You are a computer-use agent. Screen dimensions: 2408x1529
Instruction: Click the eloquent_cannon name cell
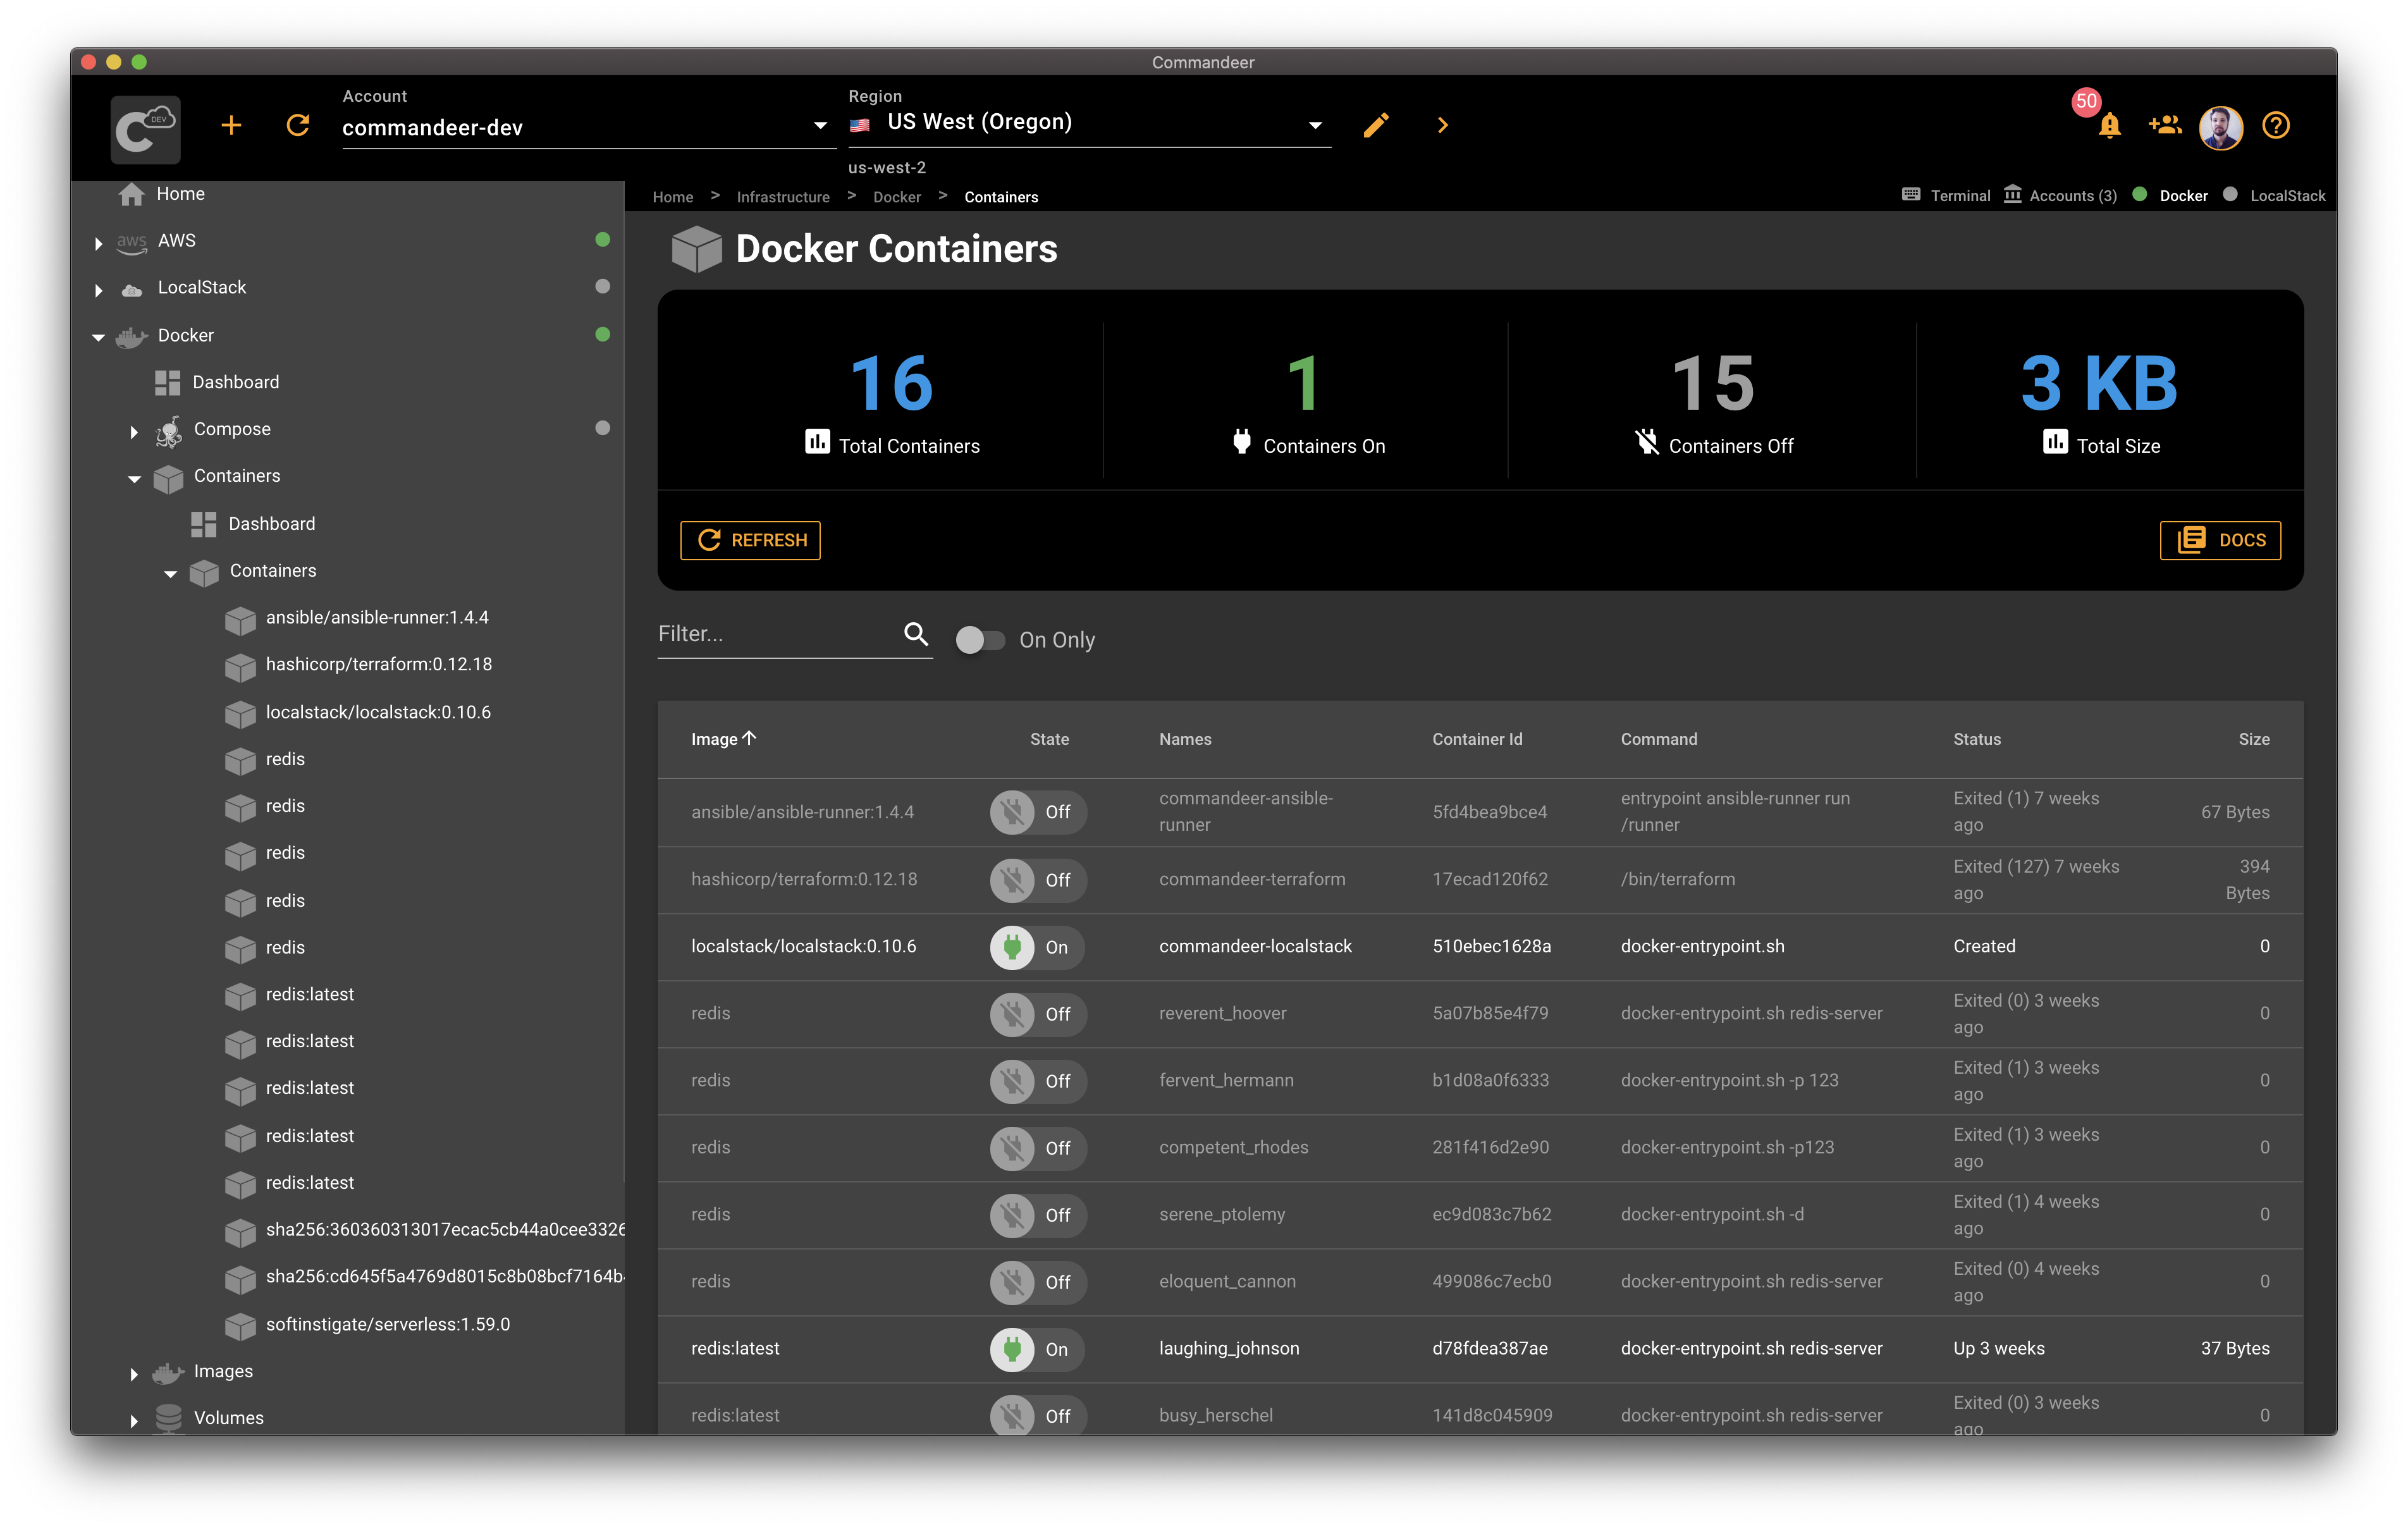pos(1227,1281)
